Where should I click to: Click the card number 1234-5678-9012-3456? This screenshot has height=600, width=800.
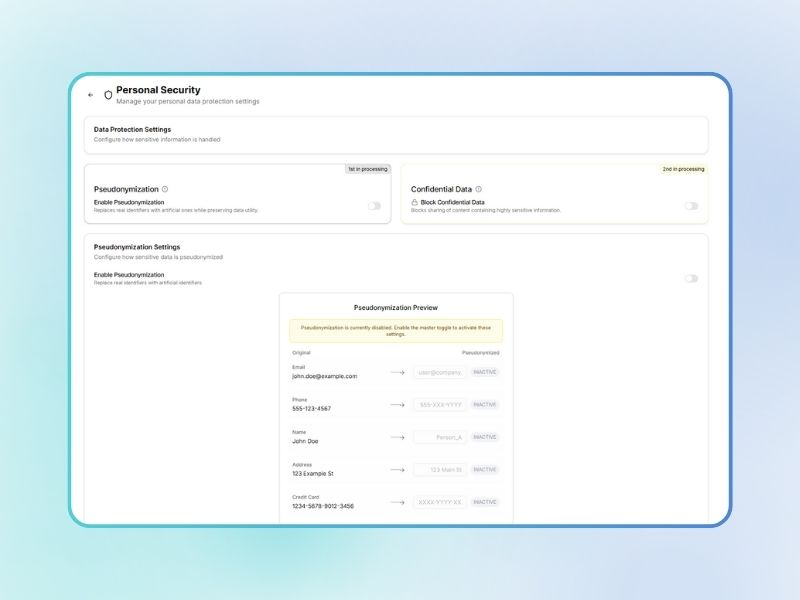pos(323,506)
